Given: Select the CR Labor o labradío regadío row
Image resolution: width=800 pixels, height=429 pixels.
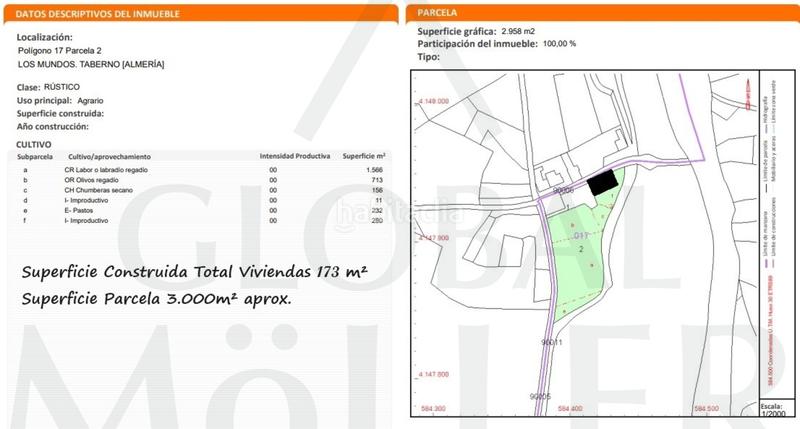Looking at the screenshot, I should coord(105,171).
